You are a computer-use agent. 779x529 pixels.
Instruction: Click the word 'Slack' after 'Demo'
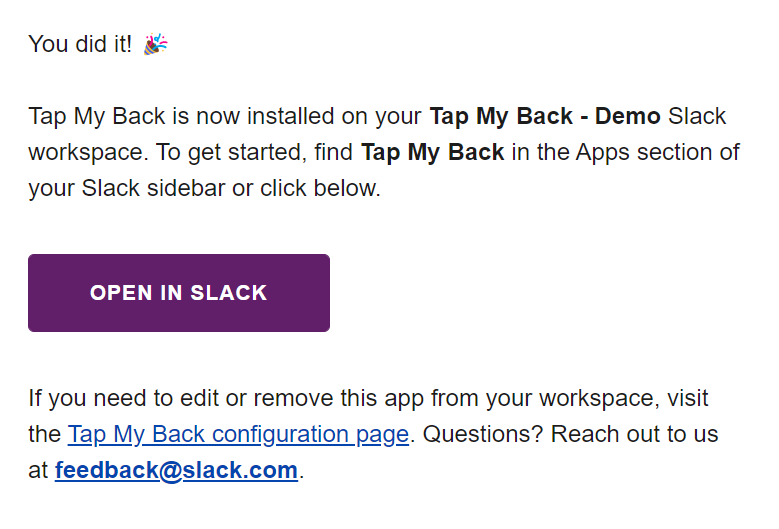point(697,116)
